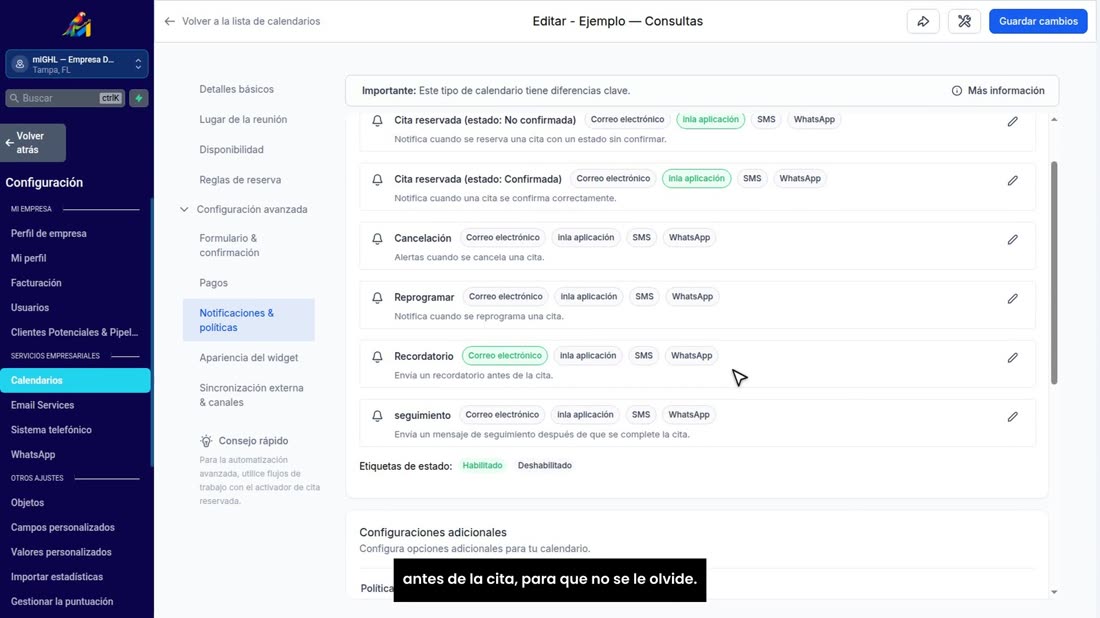Open Detalles básicos section
The height and width of the screenshot is (618, 1100).
tap(236, 89)
